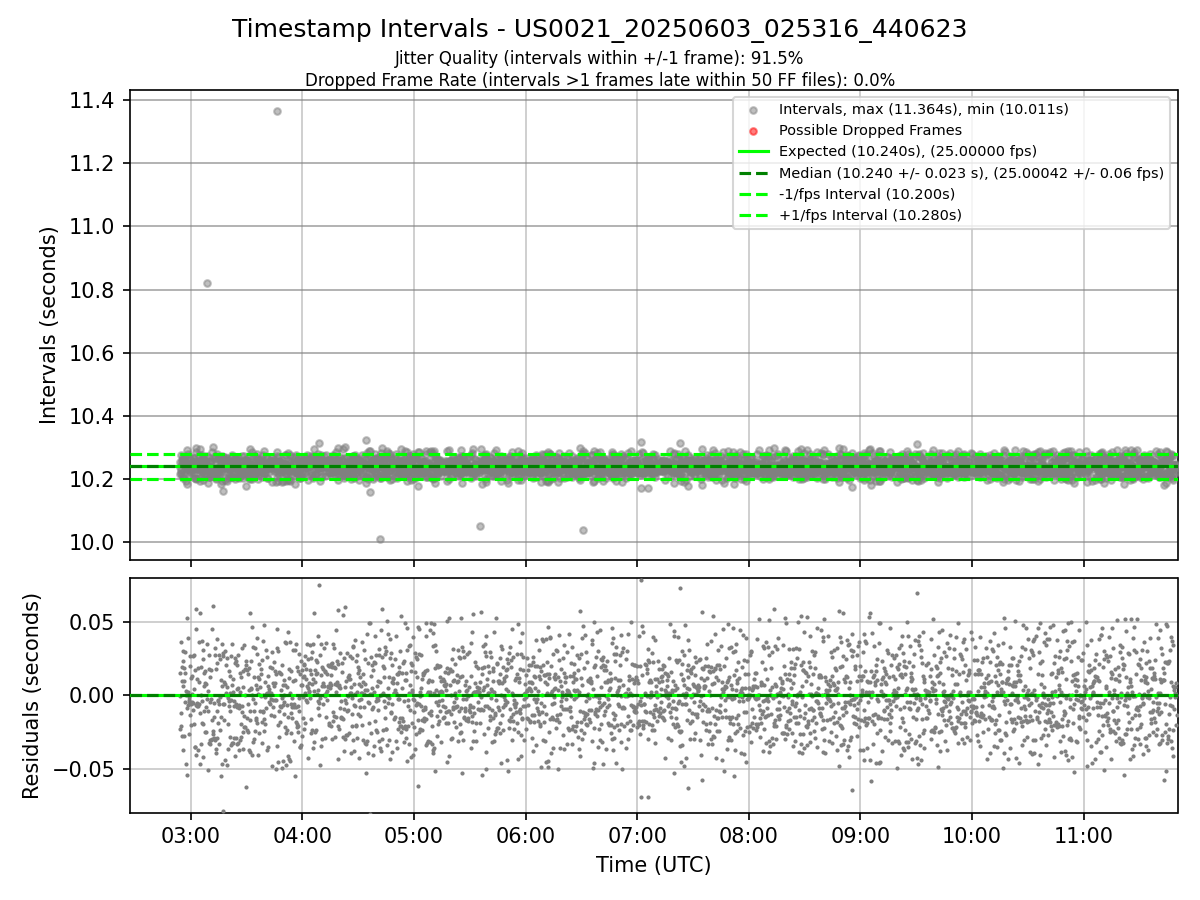This screenshot has width=1200, height=900.
Task: Click the Residuals (seconds) y-axis label
Action: (x=31, y=696)
